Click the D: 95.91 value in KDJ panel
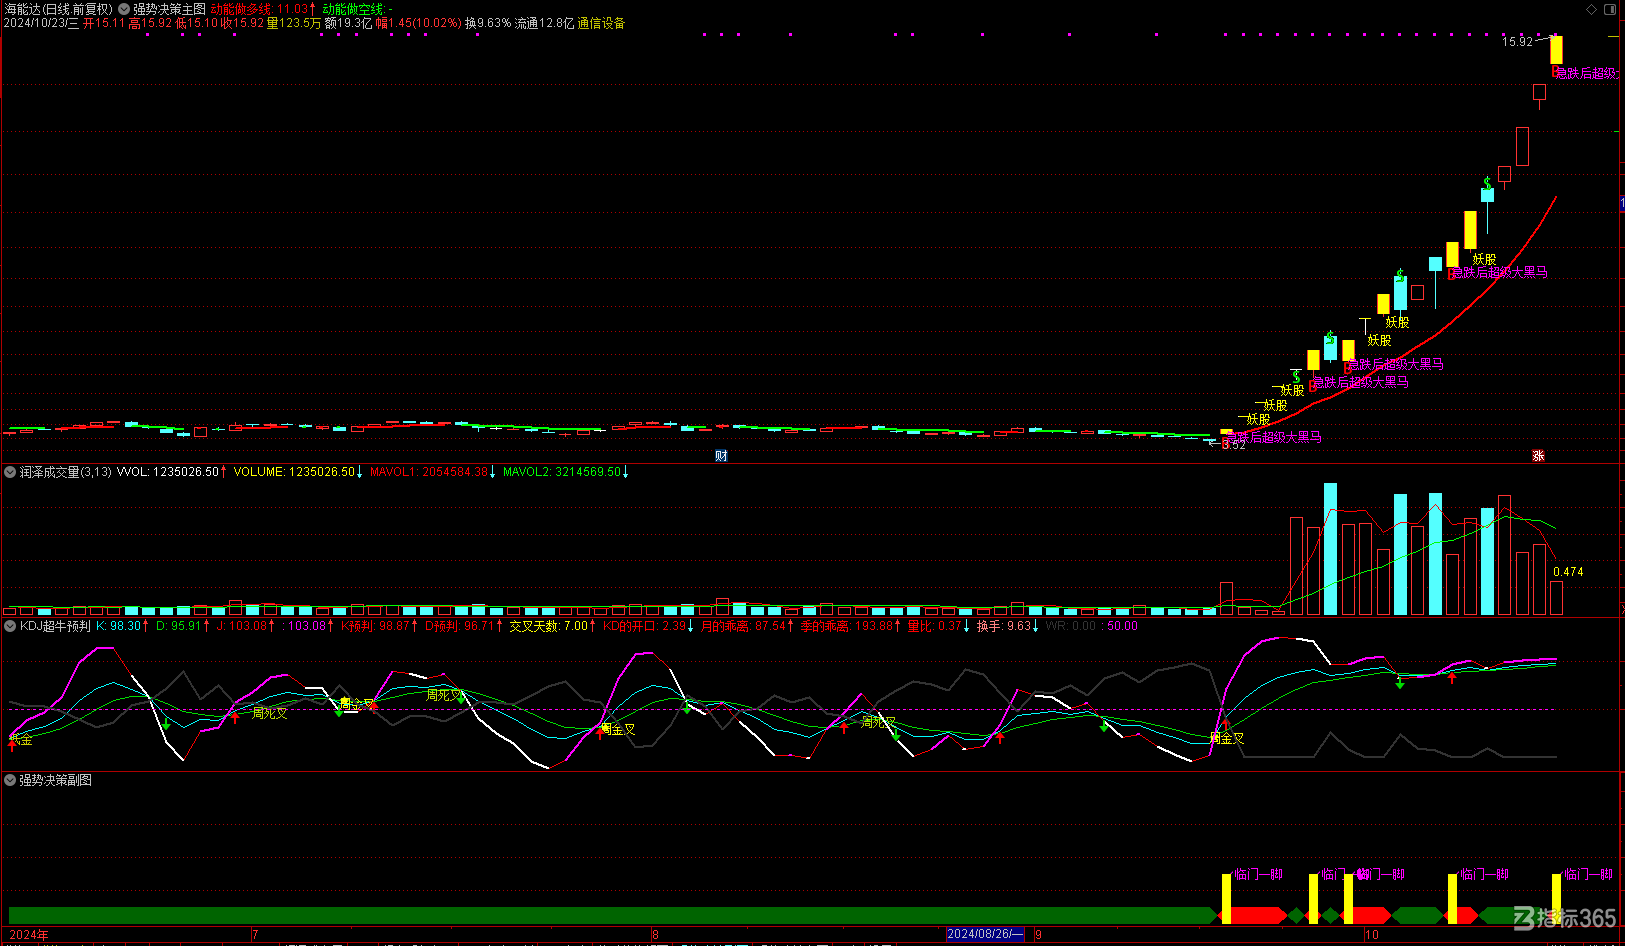Image resolution: width=1625 pixels, height=946 pixels. coord(183,626)
